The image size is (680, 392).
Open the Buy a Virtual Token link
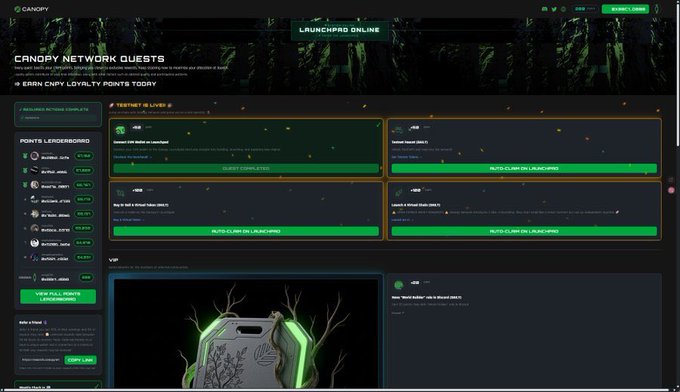129,220
